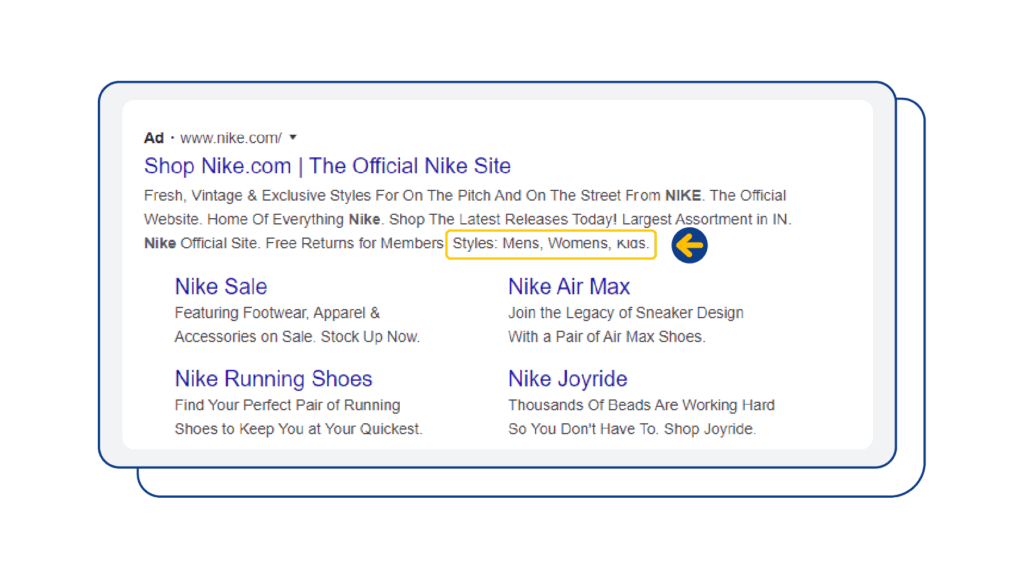
Task: Visit the Nike Air Max sitelink
Action: [x=569, y=287]
